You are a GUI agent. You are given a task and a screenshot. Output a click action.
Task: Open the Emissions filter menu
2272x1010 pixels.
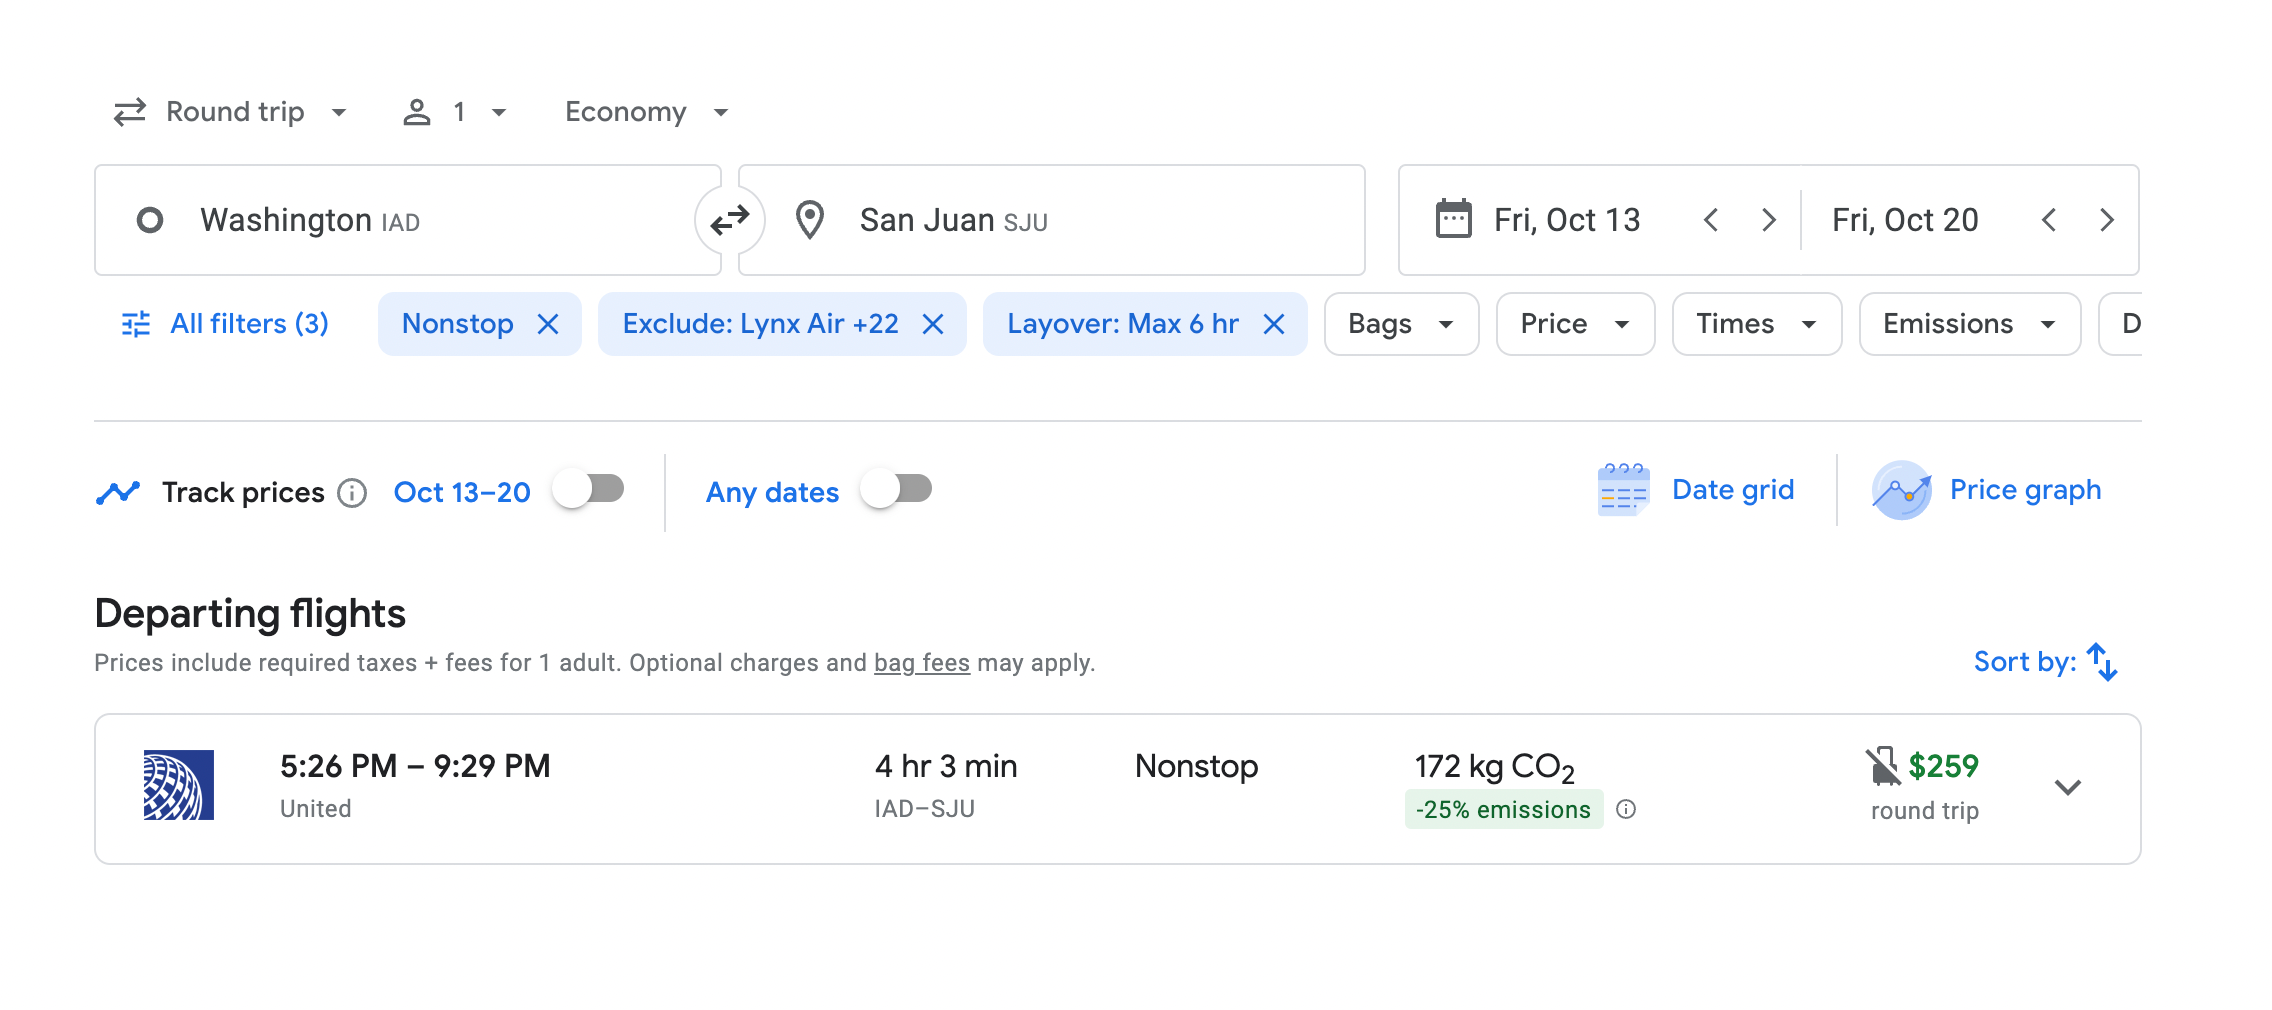coord(1968,324)
